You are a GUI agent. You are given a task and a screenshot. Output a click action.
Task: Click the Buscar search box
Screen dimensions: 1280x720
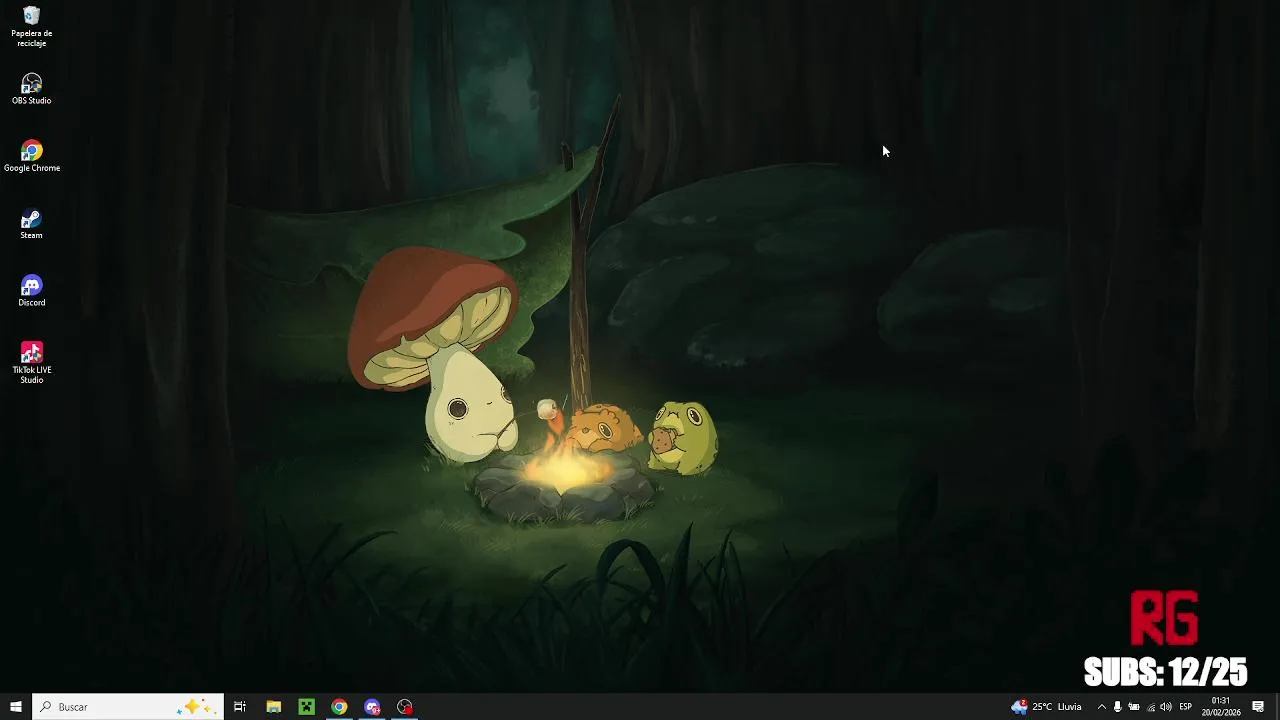tap(127, 707)
